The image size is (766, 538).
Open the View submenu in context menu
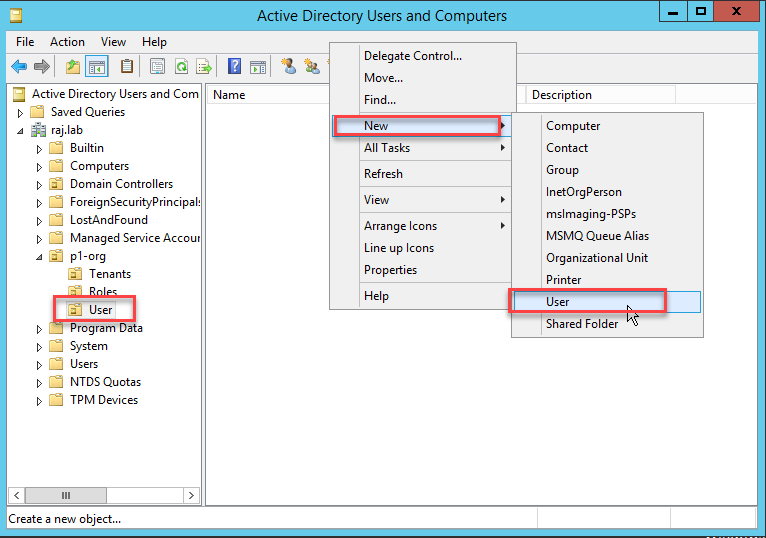pyautogui.click(x=421, y=200)
